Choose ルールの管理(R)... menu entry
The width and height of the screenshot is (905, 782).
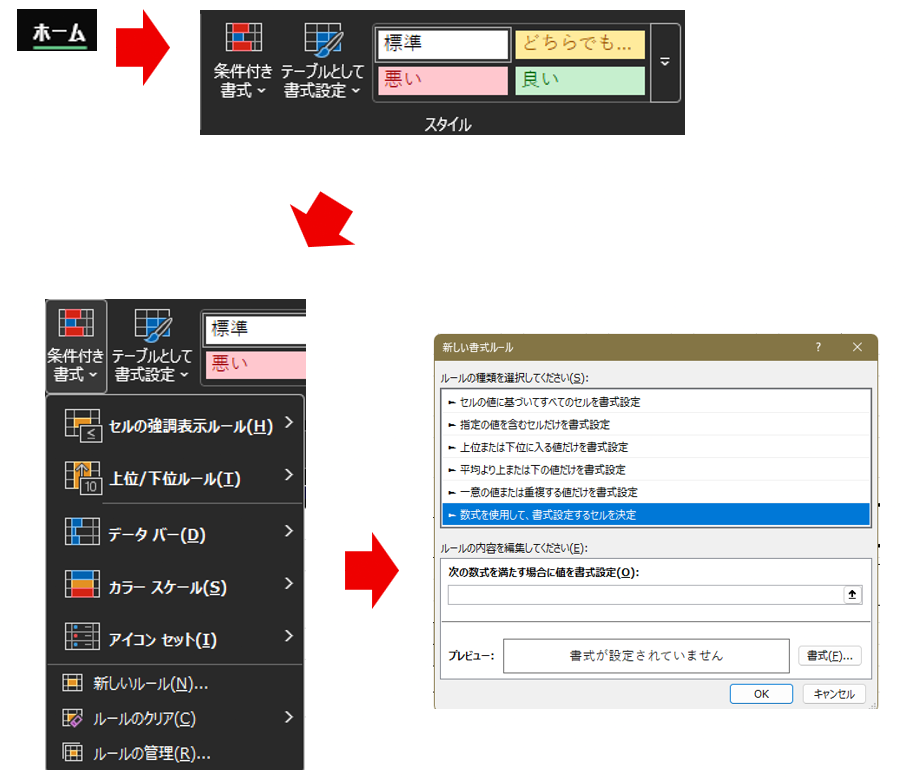click(x=175, y=753)
